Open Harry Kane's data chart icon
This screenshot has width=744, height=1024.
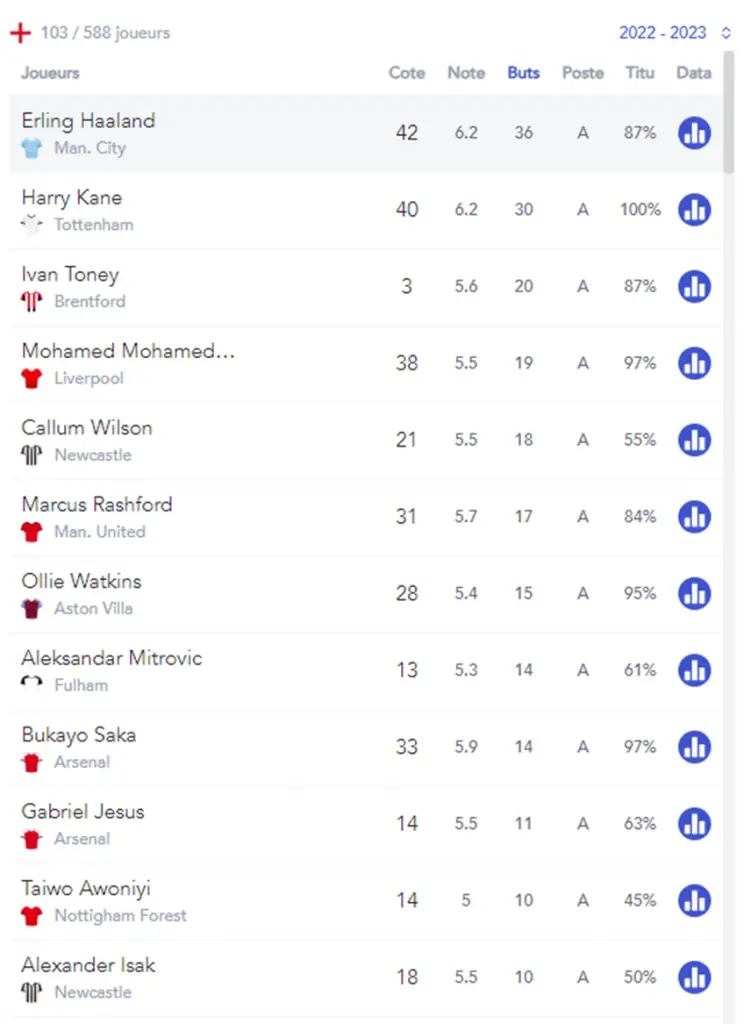[x=694, y=210]
